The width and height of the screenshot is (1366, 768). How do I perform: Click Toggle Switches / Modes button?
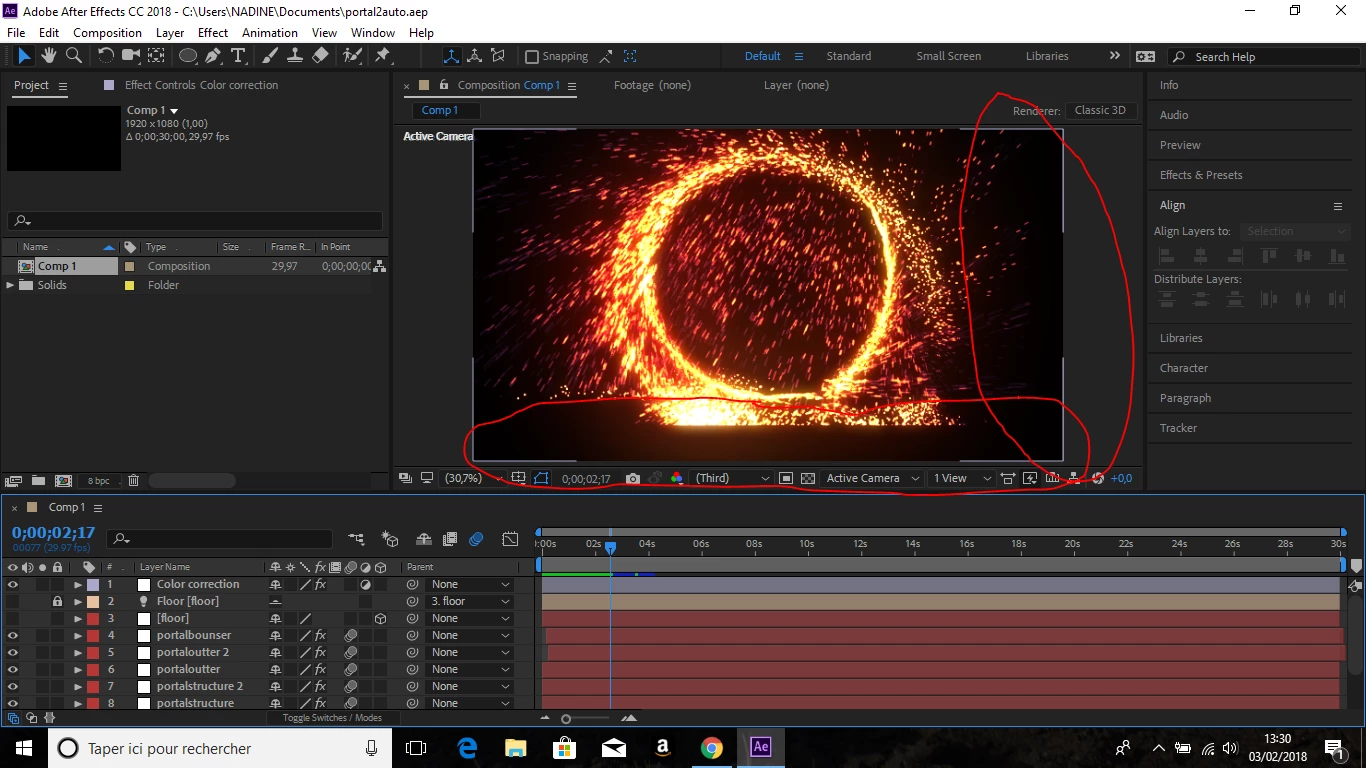click(x=332, y=718)
